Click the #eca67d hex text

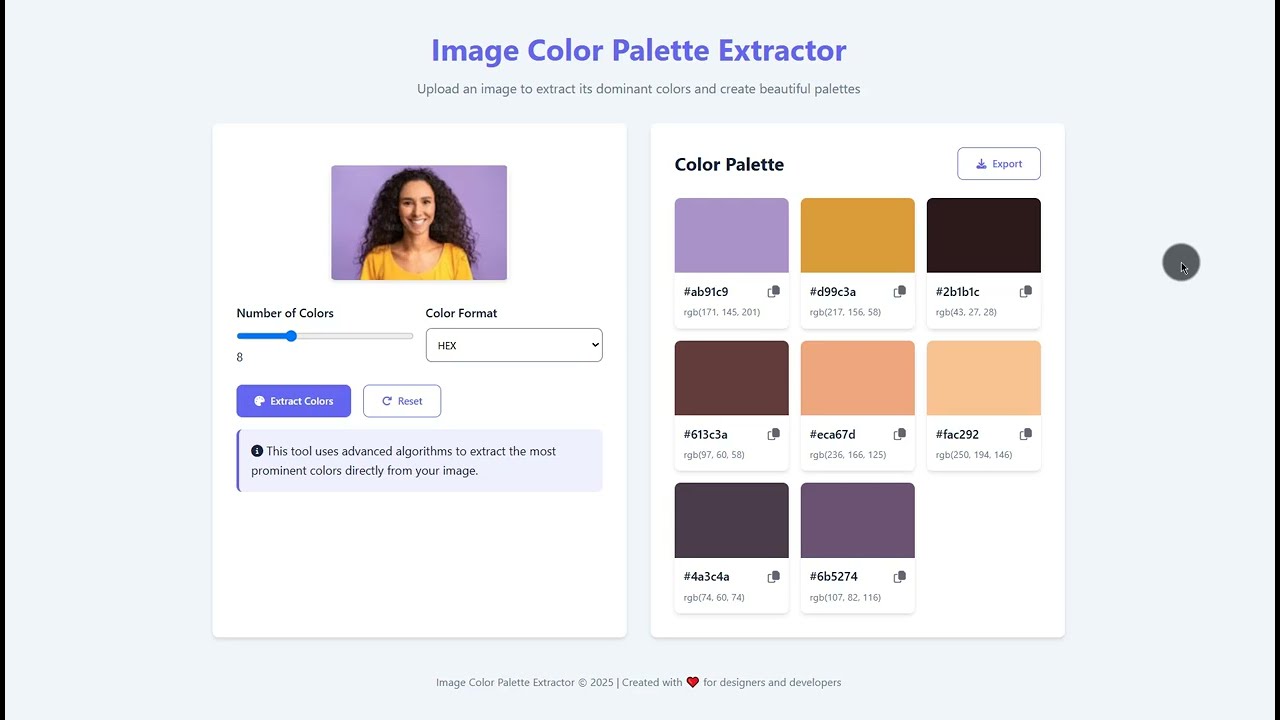pos(833,434)
